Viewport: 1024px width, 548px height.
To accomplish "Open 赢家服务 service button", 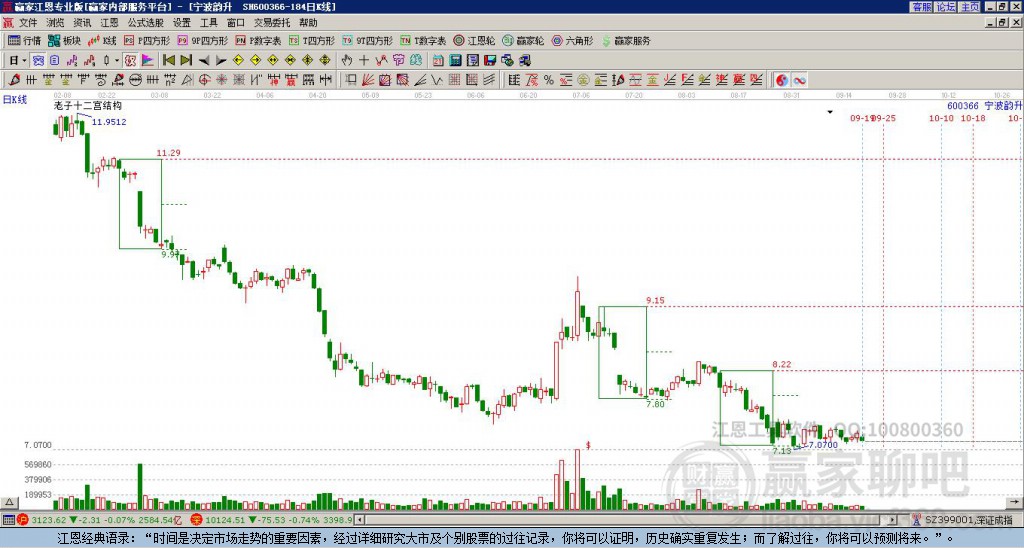I will pyautogui.click(x=626, y=40).
